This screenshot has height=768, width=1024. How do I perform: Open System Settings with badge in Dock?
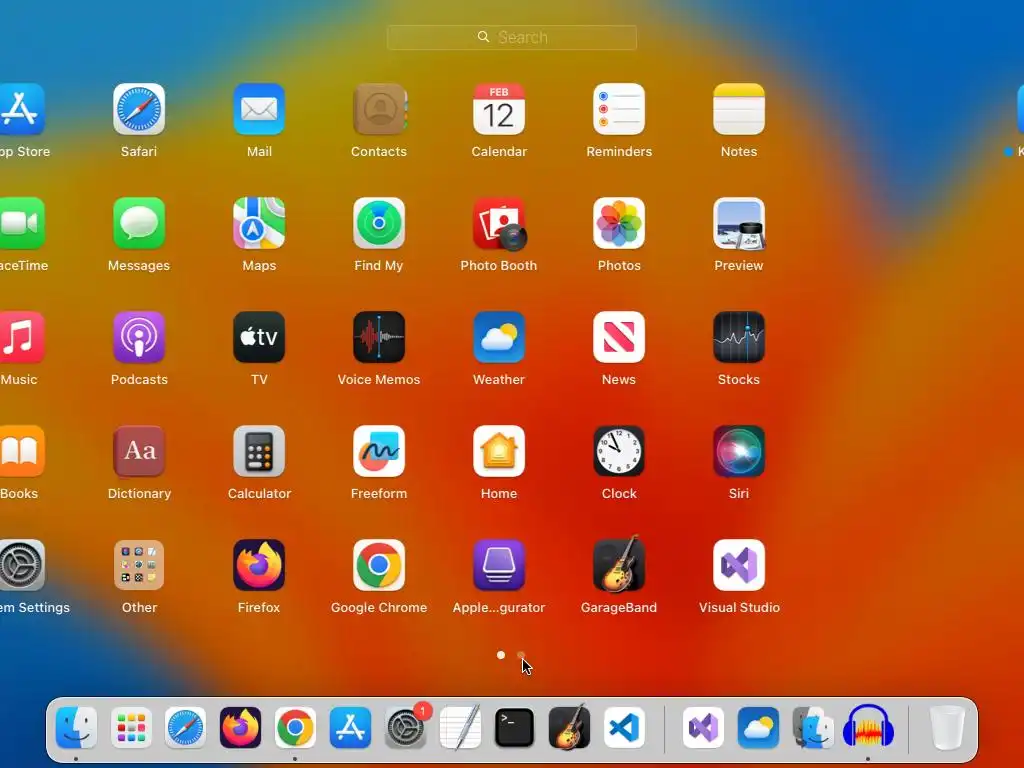[406, 728]
